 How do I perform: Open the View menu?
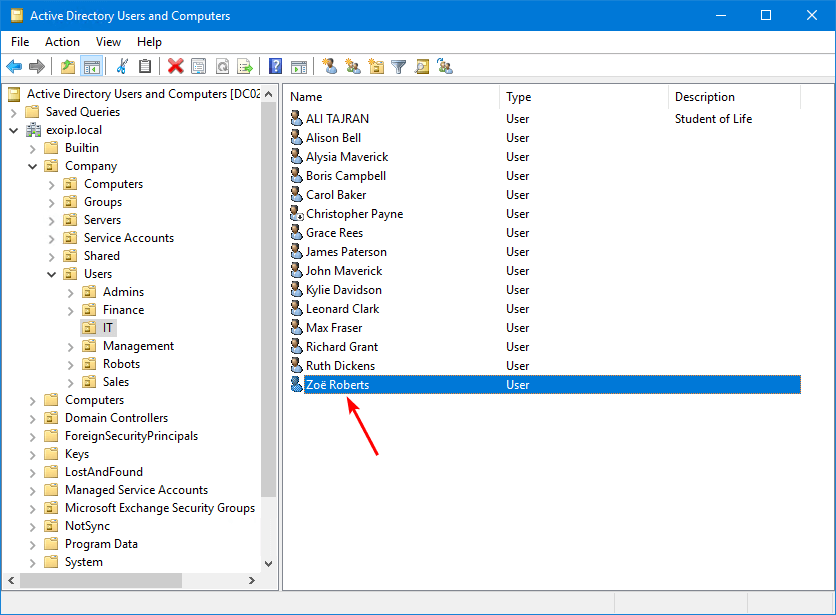108,42
